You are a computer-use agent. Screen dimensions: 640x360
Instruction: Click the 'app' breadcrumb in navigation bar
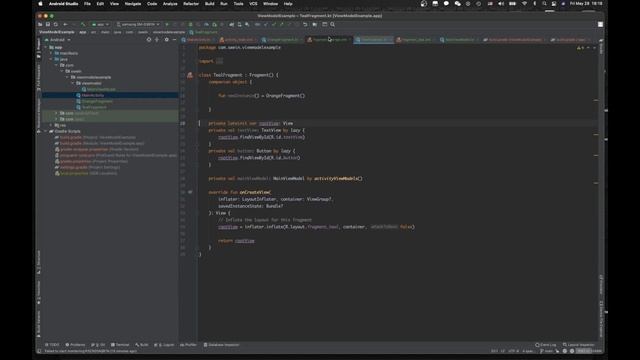[82, 32]
